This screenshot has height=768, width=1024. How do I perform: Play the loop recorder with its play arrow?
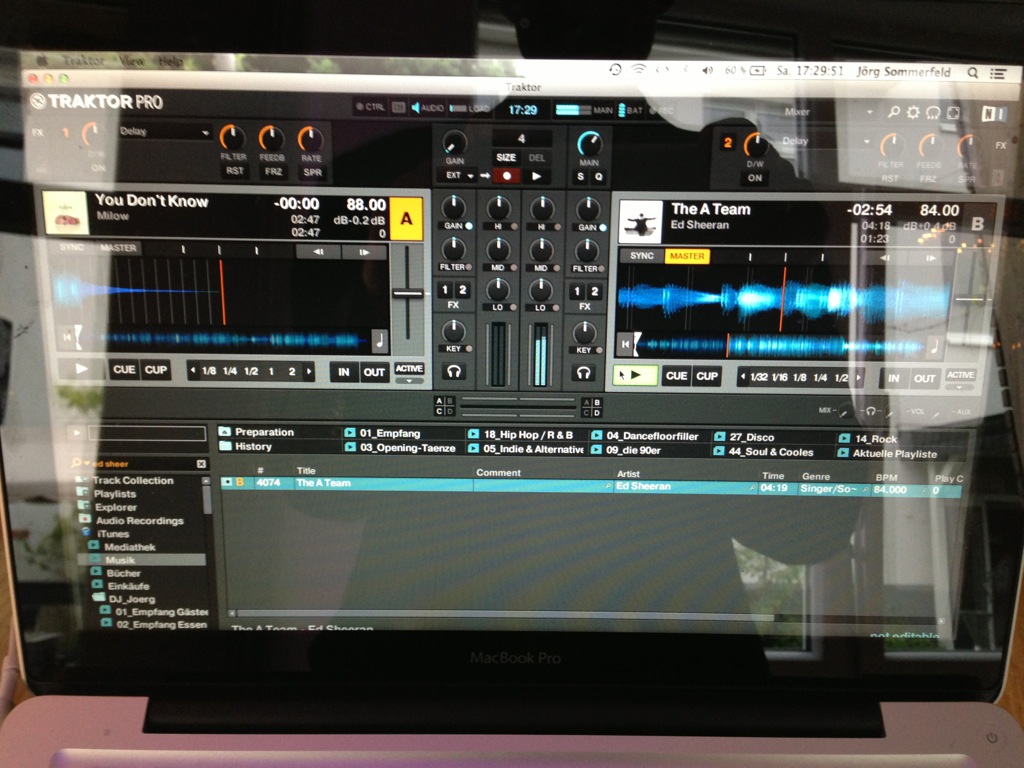[536, 176]
